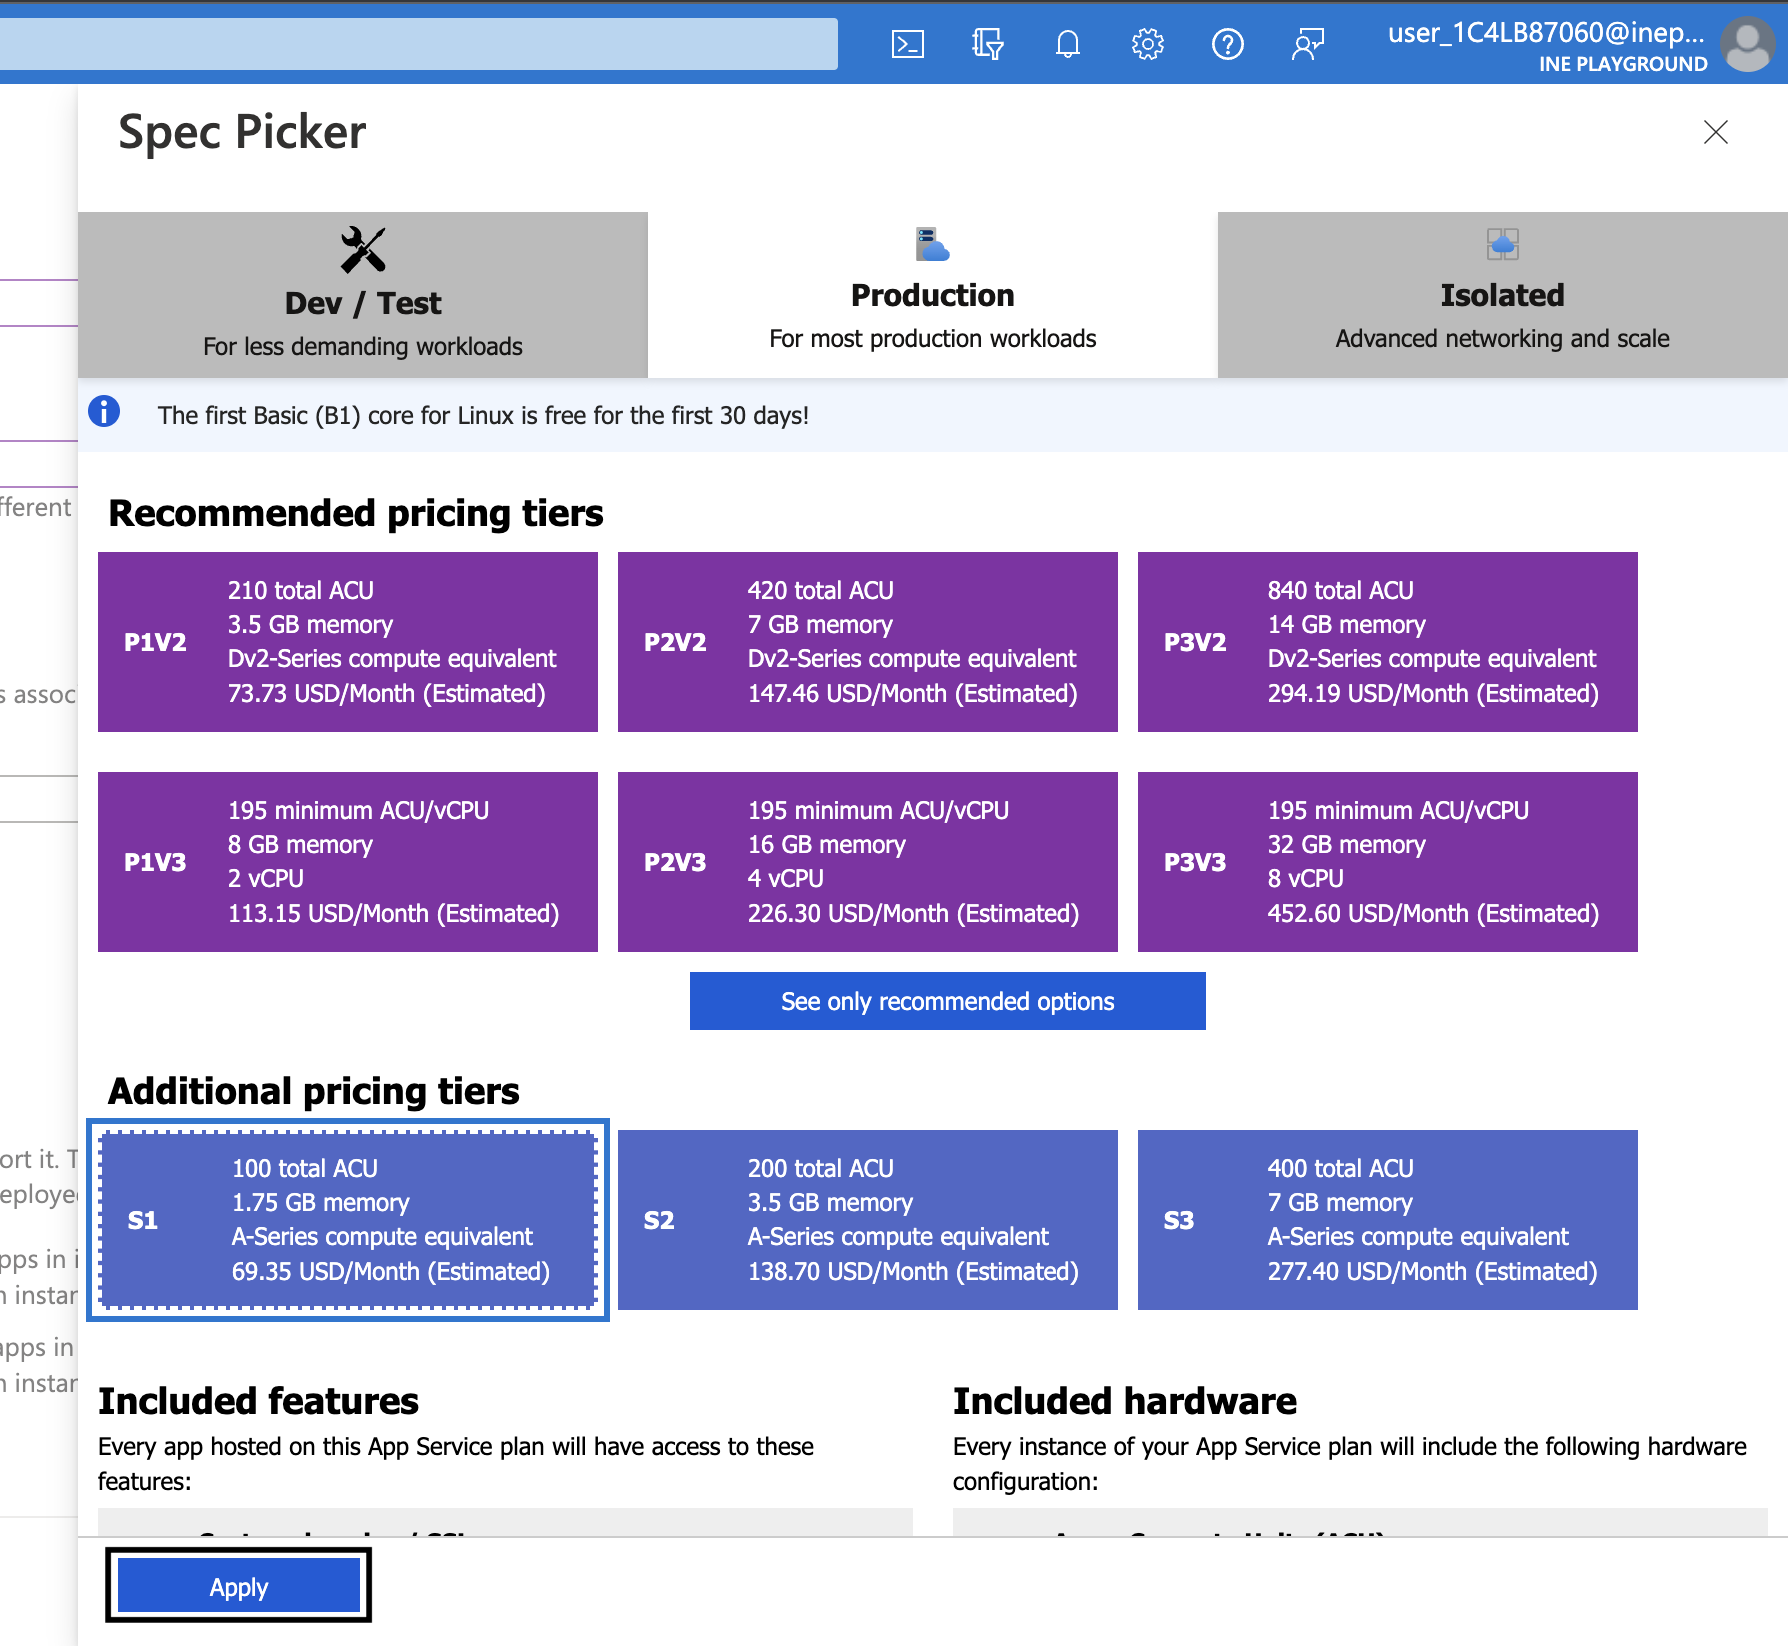Click See only recommended options
1788x1646 pixels.
[x=947, y=1001]
